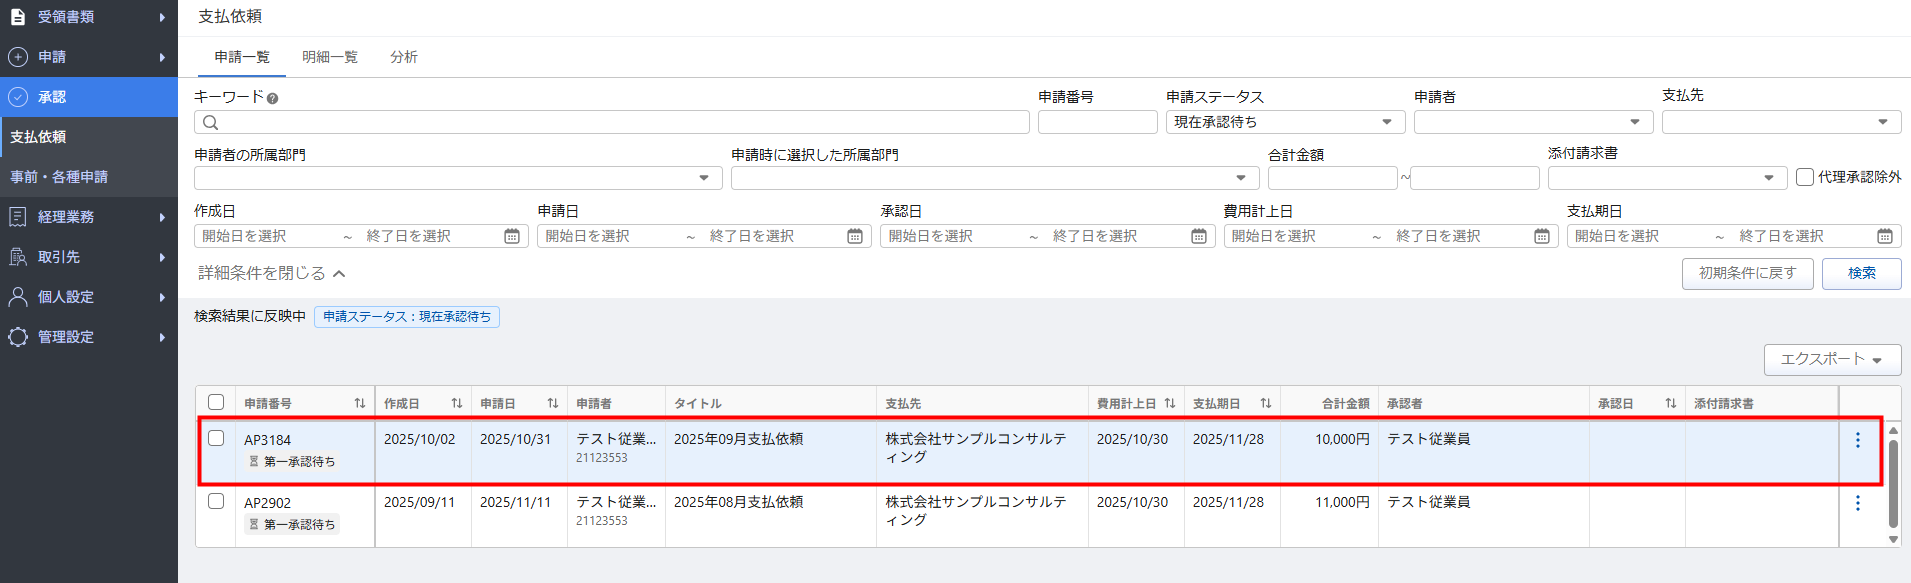Switch to the 明細一覧 tab
1911x583 pixels.
pos(330,57)
